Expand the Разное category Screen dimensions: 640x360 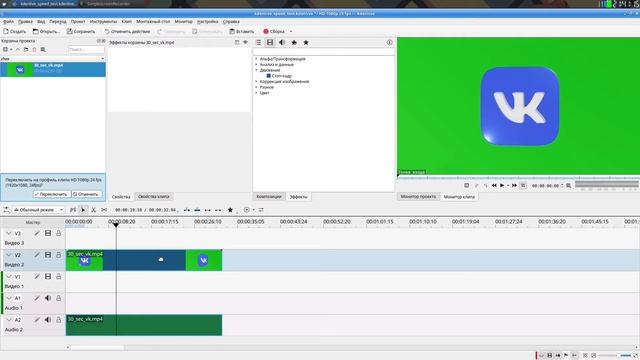(x=256, y=87)
